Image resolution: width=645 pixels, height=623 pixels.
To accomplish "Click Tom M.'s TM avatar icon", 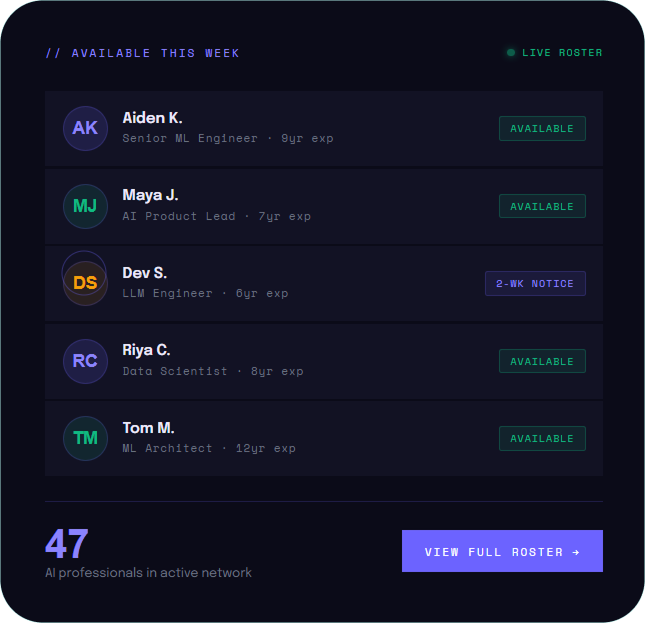I will 85,438.
